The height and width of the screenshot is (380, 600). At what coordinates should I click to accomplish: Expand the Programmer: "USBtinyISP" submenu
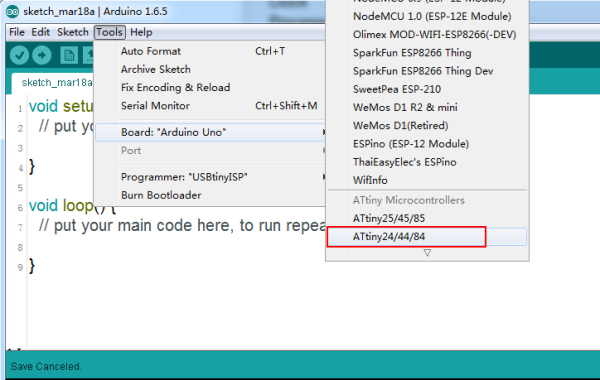point(210,177)
